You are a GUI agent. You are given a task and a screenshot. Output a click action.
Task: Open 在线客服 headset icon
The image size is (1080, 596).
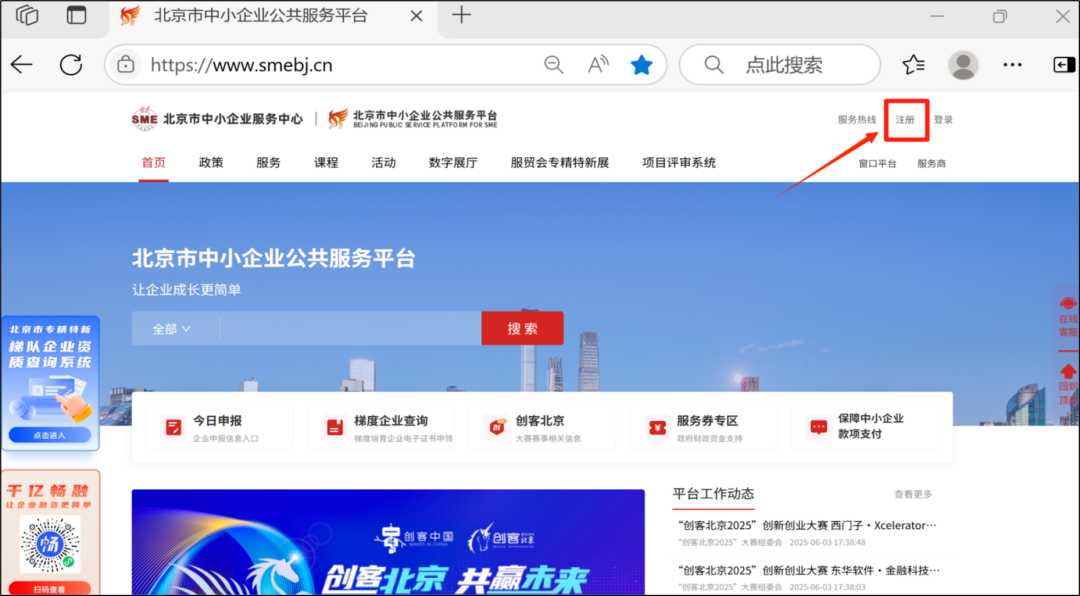click(x=1068, y=304)
